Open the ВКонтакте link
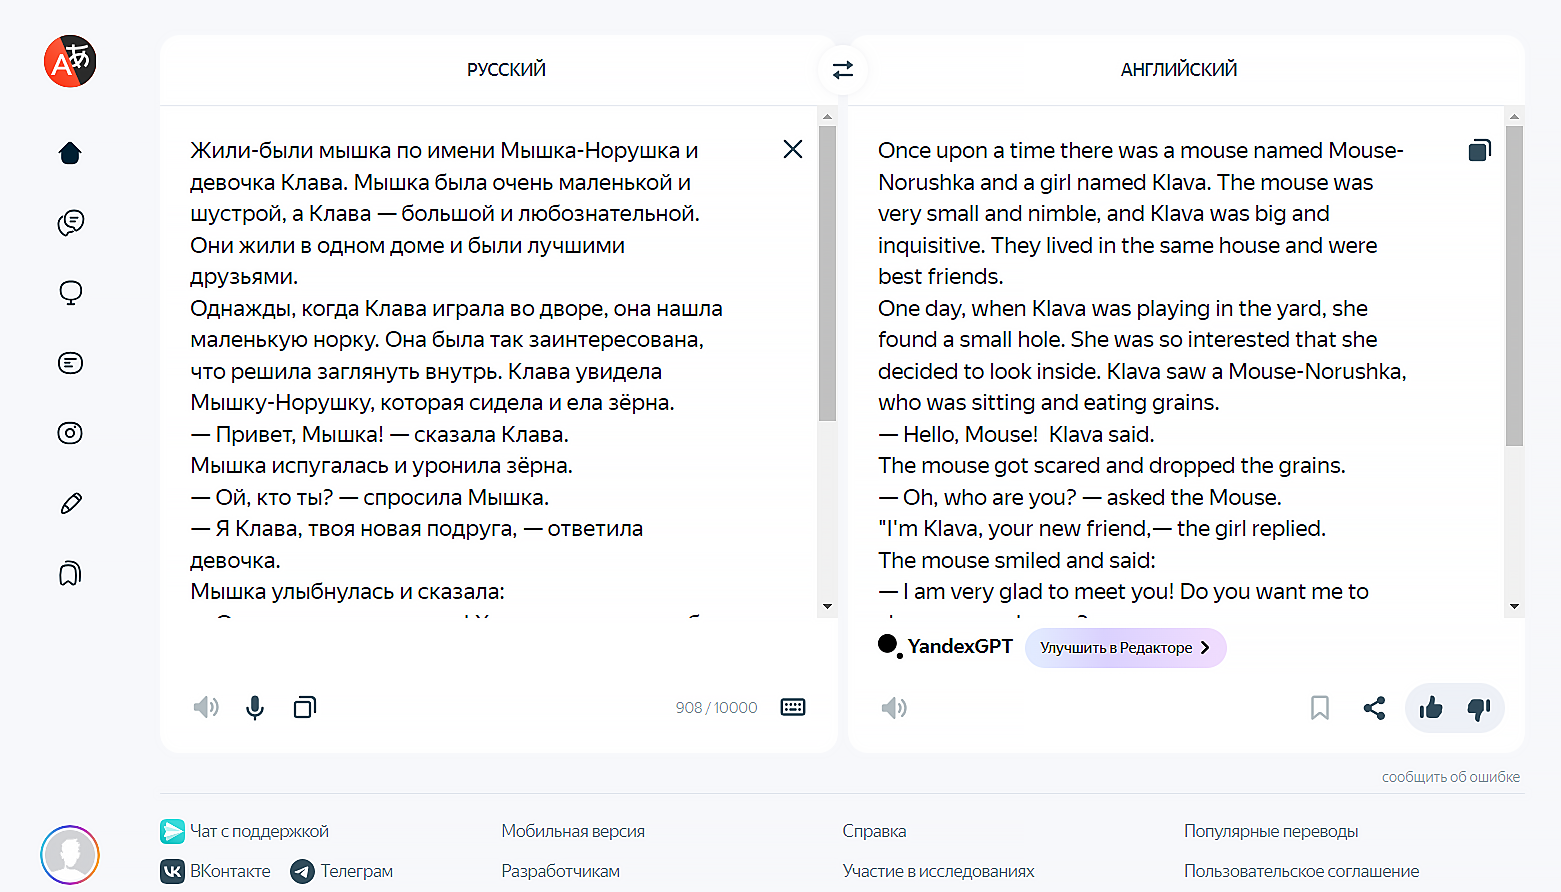Screen dimensions: 1561x892 point(215,871)
